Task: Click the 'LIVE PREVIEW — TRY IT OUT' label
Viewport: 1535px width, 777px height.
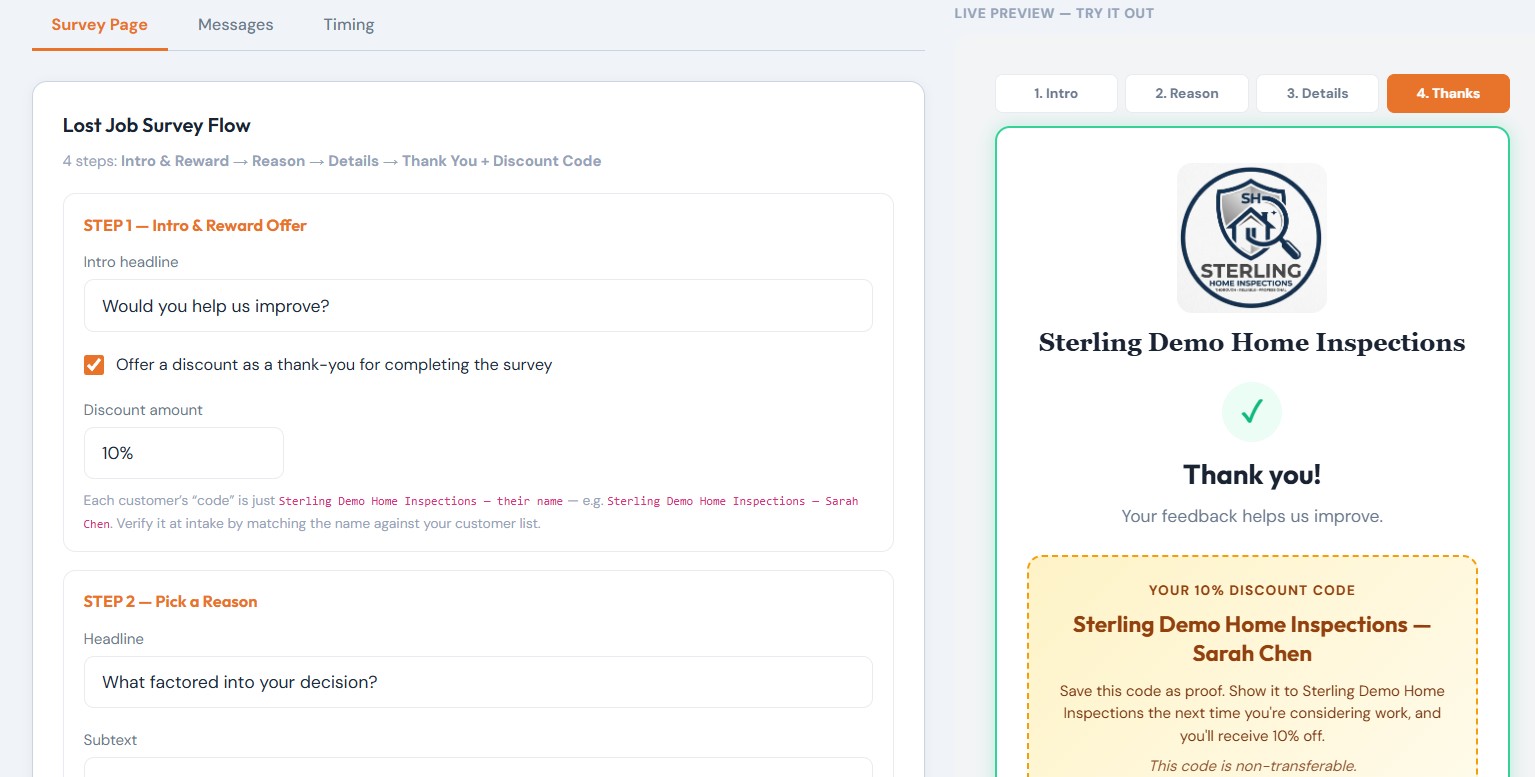Action: click(x=1054, y=13)
